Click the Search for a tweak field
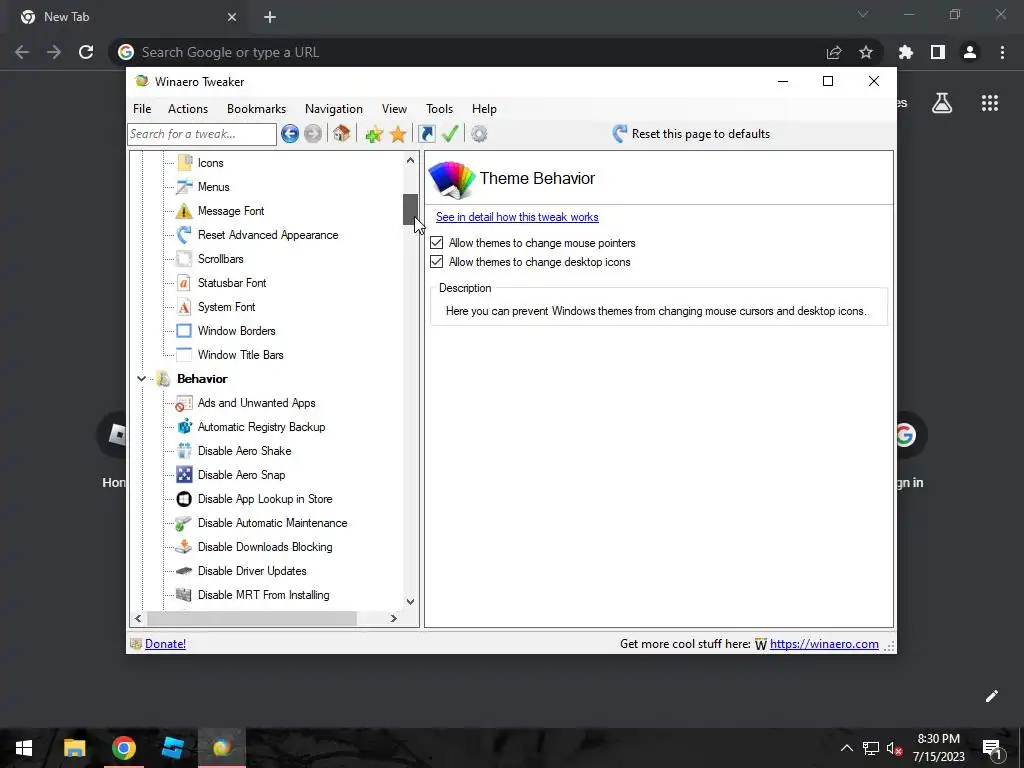This screenshot has width=1024, height=768. (202, 134)
